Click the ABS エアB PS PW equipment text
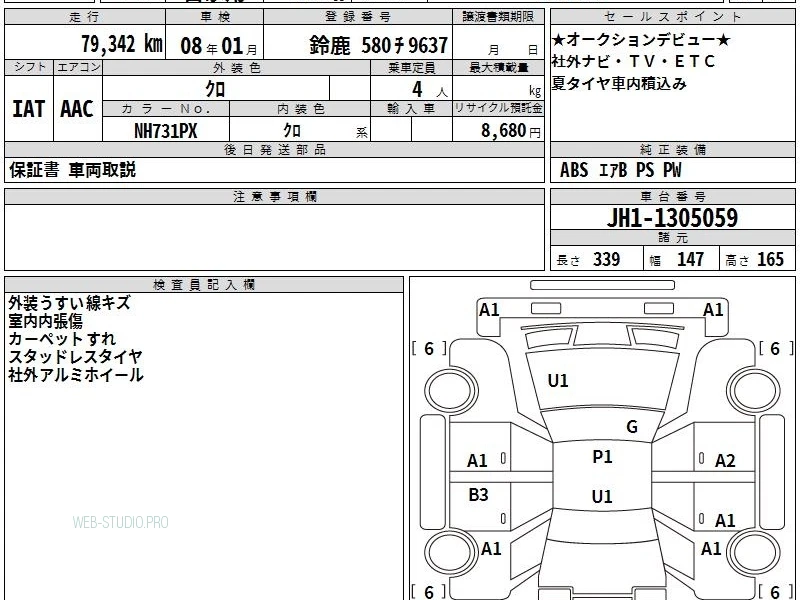 tap(620, 170)
